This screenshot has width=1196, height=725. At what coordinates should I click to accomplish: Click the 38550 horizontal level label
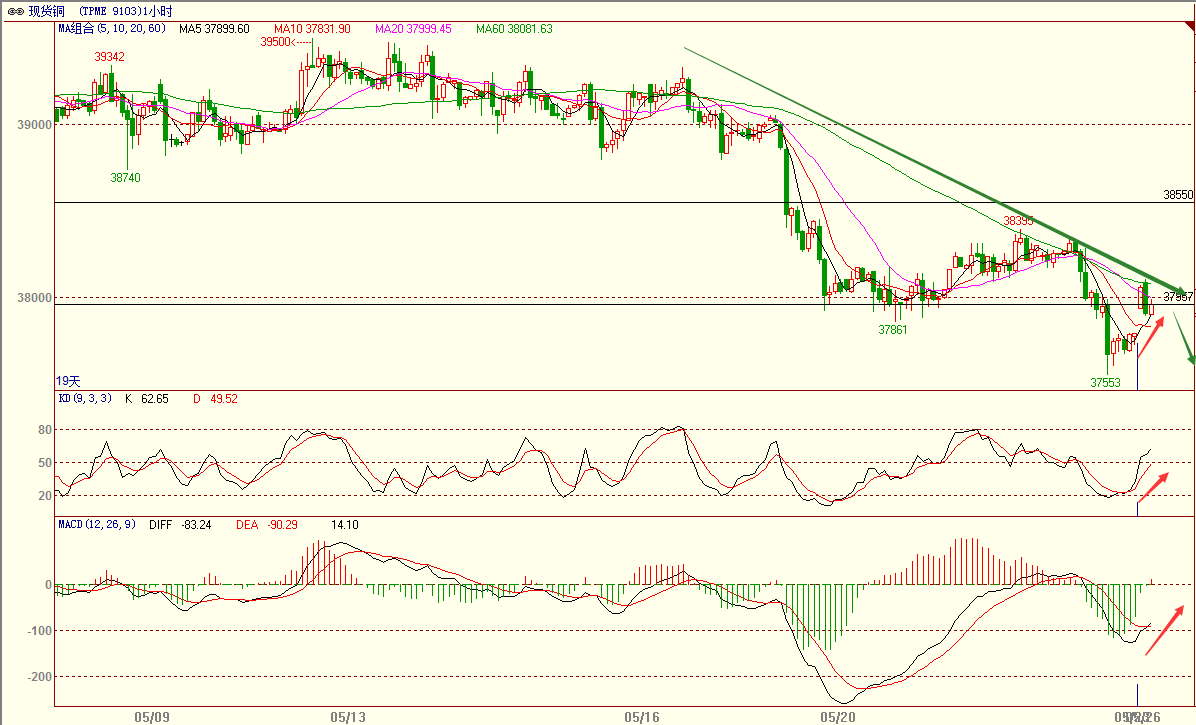coord(1178,195)
